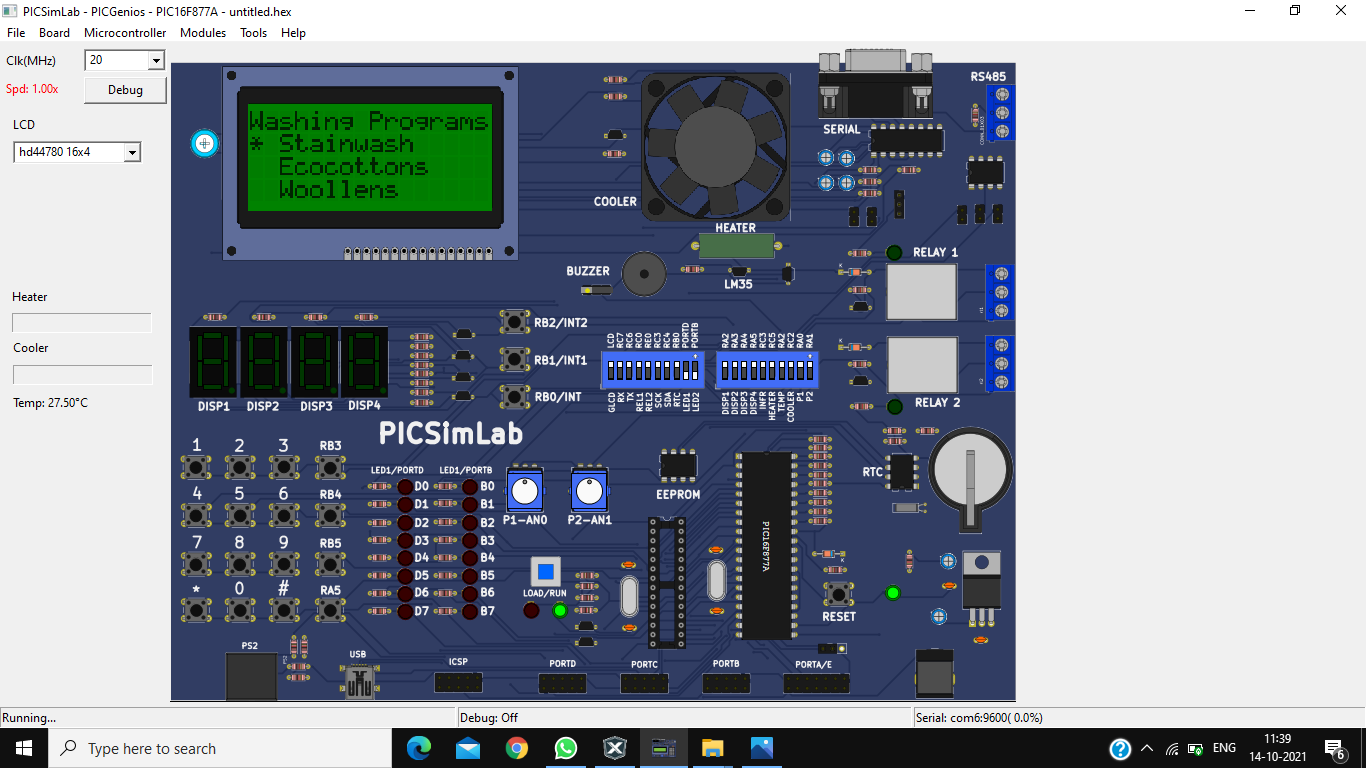Toggle the HEATER DIP switch in the right bank
The width and height of the screenshot is (1366, 768).
point(772,370)
